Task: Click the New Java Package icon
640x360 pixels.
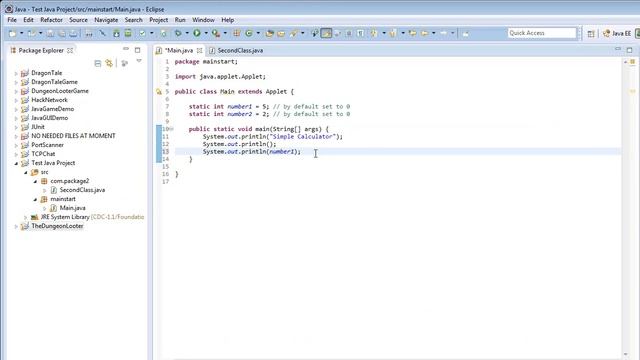Action: point(236,33)
